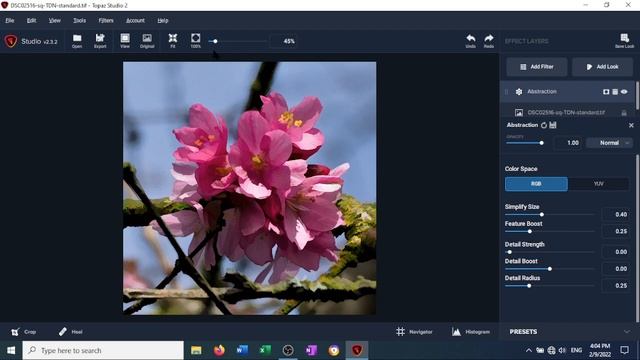Save the Abstraction filter preset icon
The height and width of the screenshot is (360, 640).
tap(553, 125)
